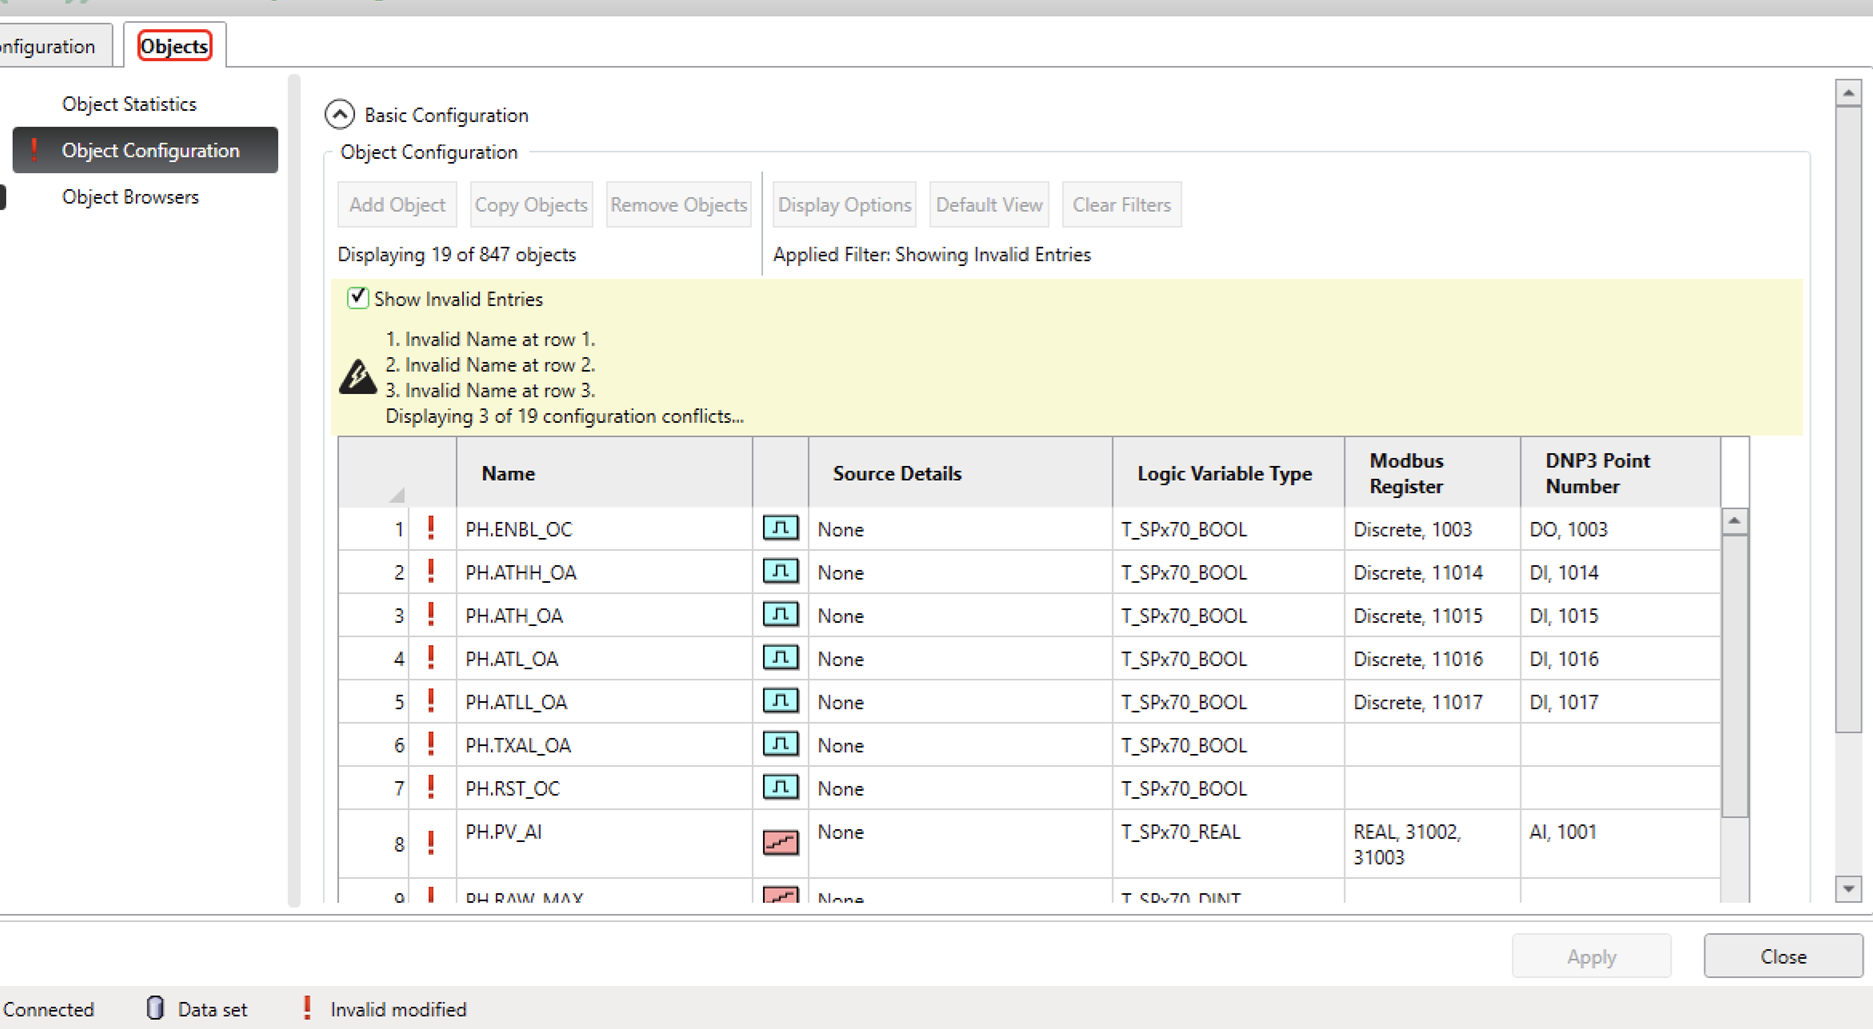Screen dimensions: 1873x1029
Task: Click digital signal icon for PH.ENBL_OC row
Action: [x=780, y=528]
